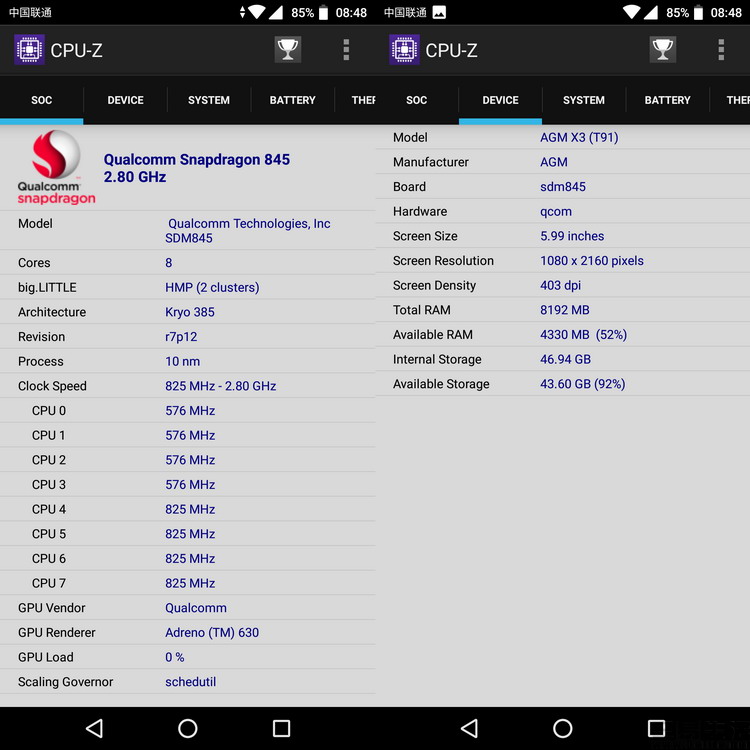This screenshot has height=750, width=750.
Task: Select GPU Vendor value 'Qualcomm'
Action: [x=196, y=608]
